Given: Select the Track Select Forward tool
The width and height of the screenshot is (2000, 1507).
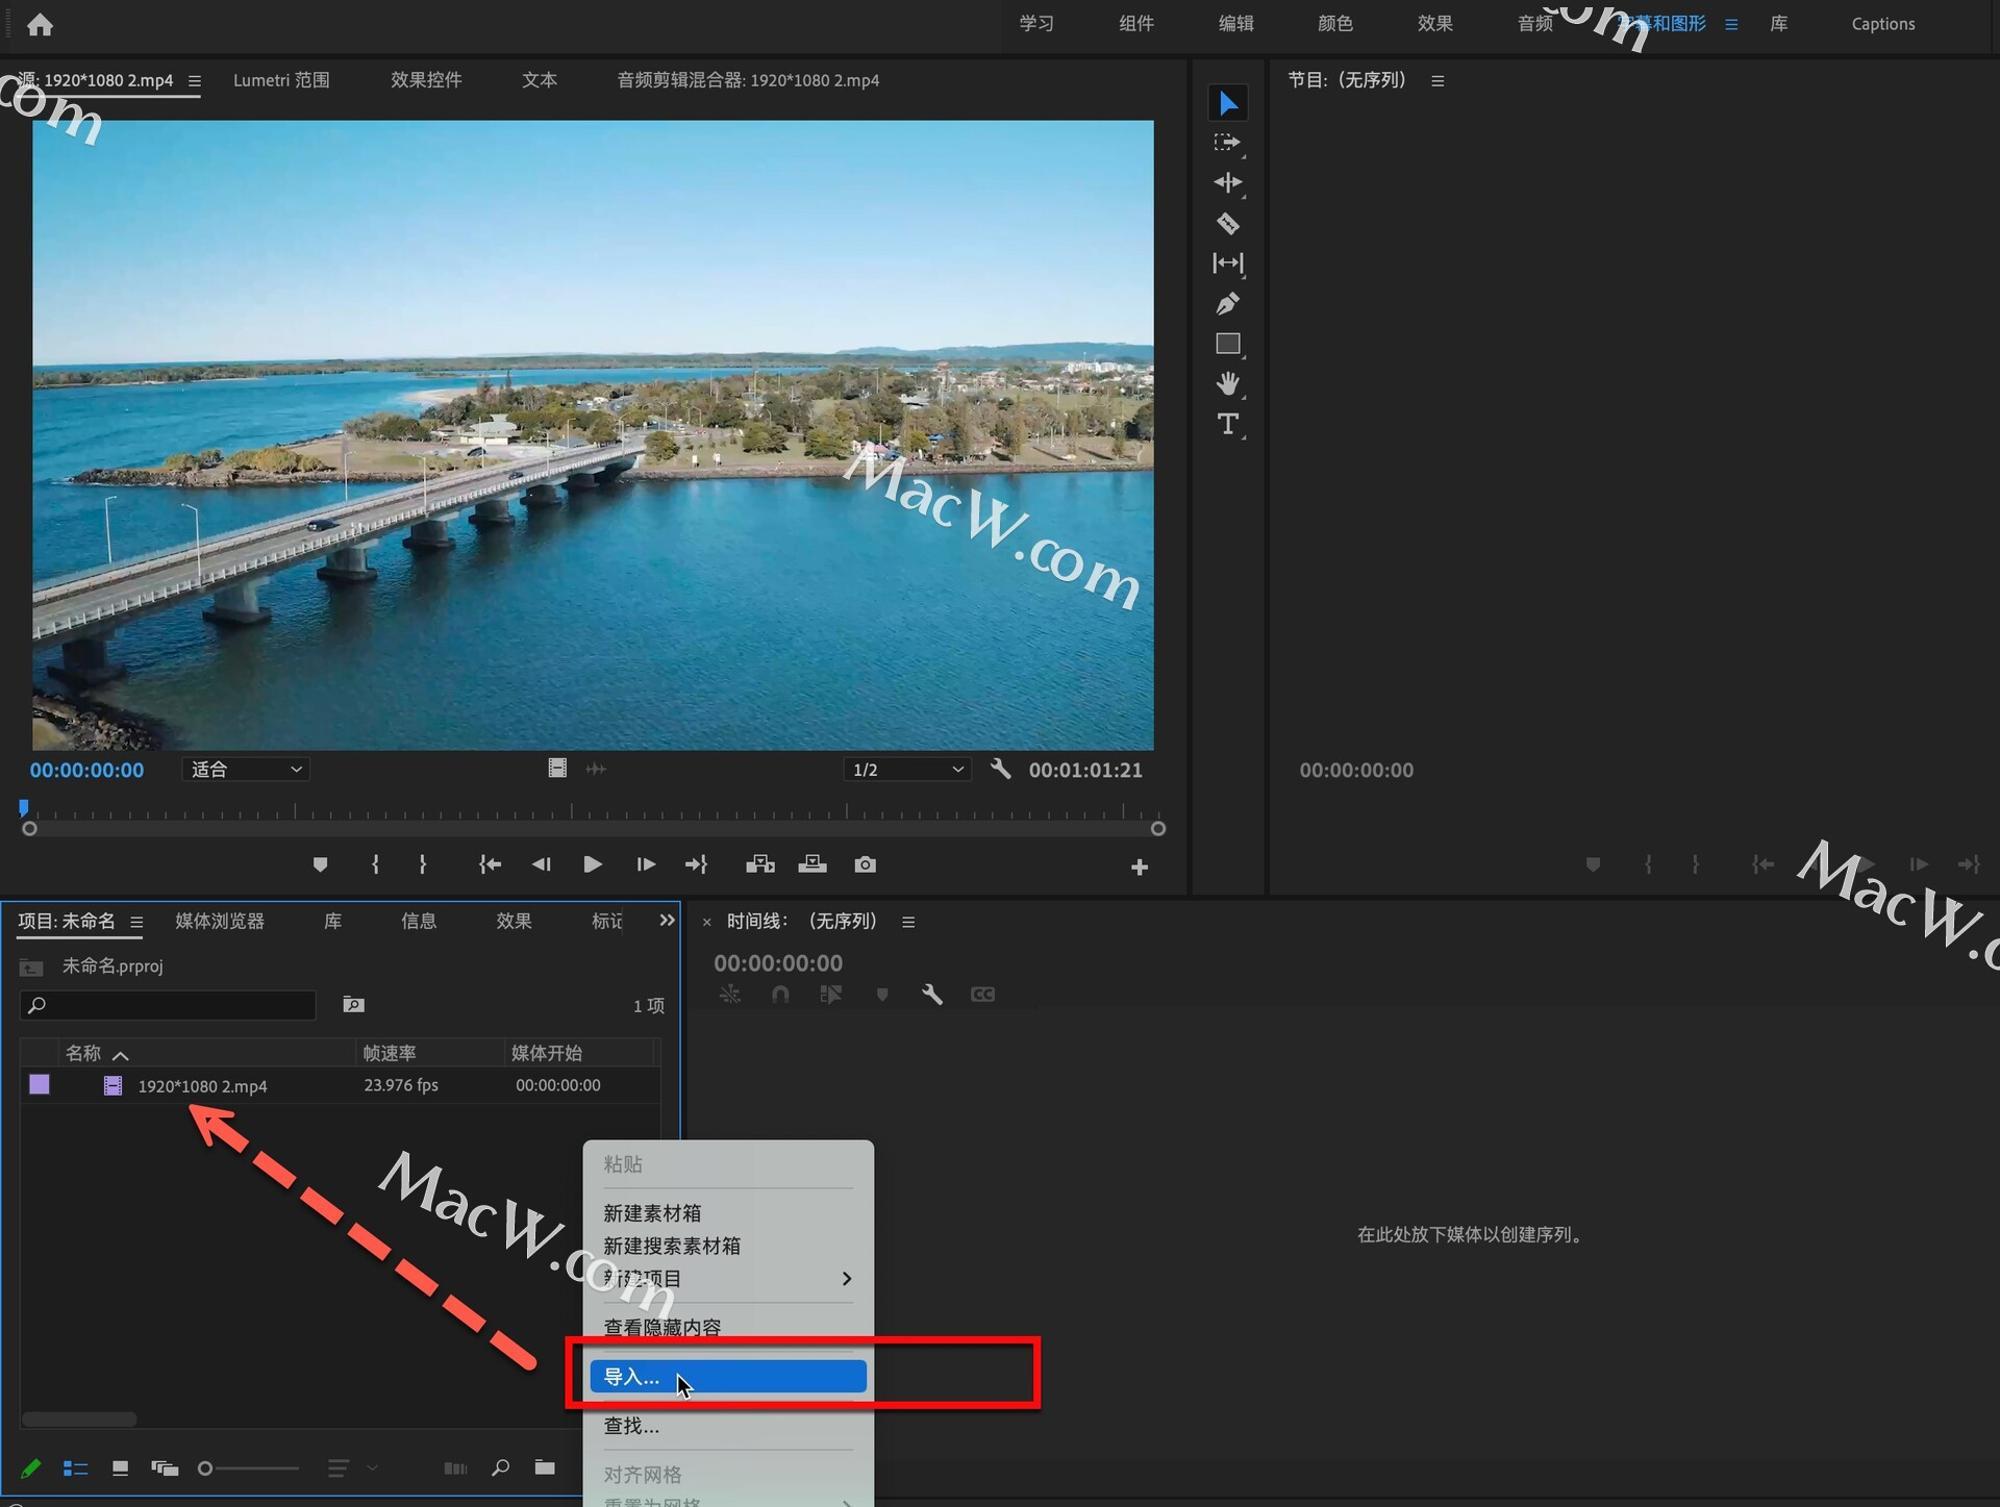Looking at the screenshot, I should 1228,143.
